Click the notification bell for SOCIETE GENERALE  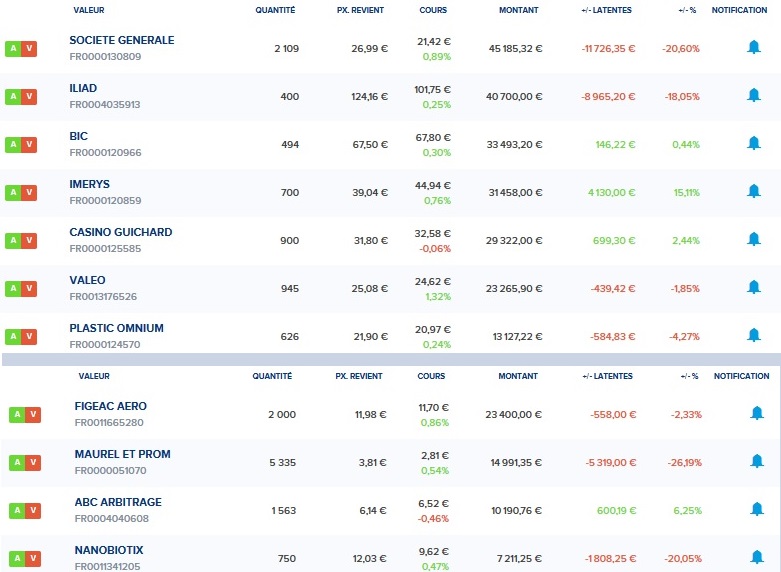[754, 47]
